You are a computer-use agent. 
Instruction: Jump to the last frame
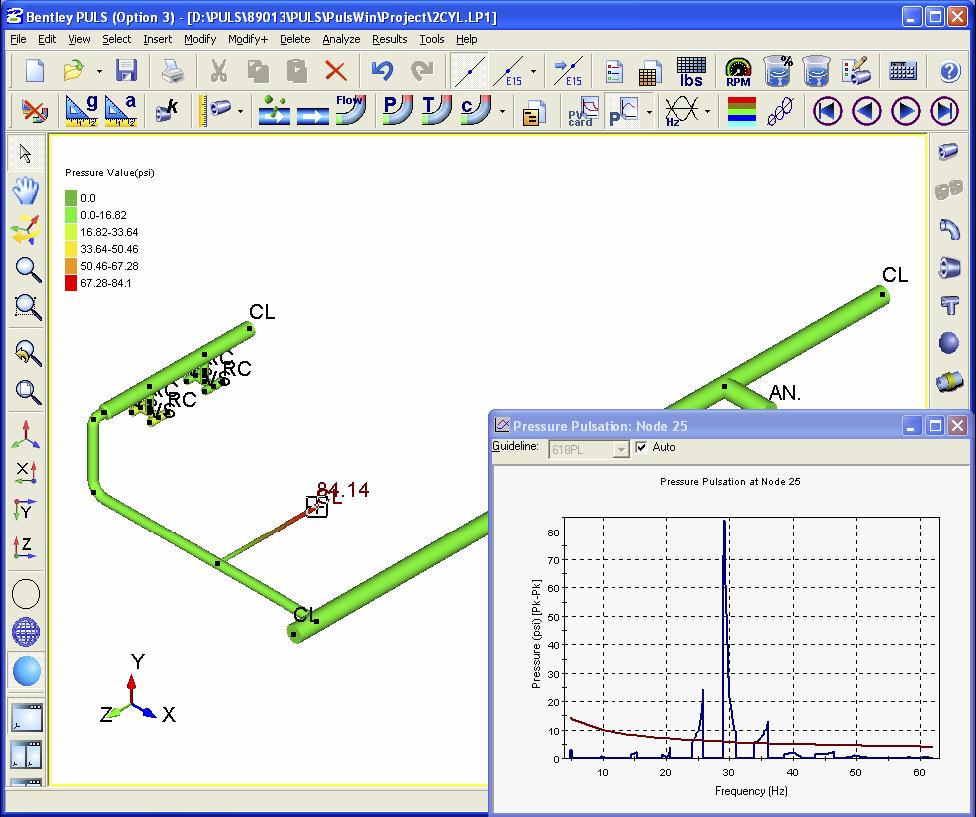coord(945,111)
